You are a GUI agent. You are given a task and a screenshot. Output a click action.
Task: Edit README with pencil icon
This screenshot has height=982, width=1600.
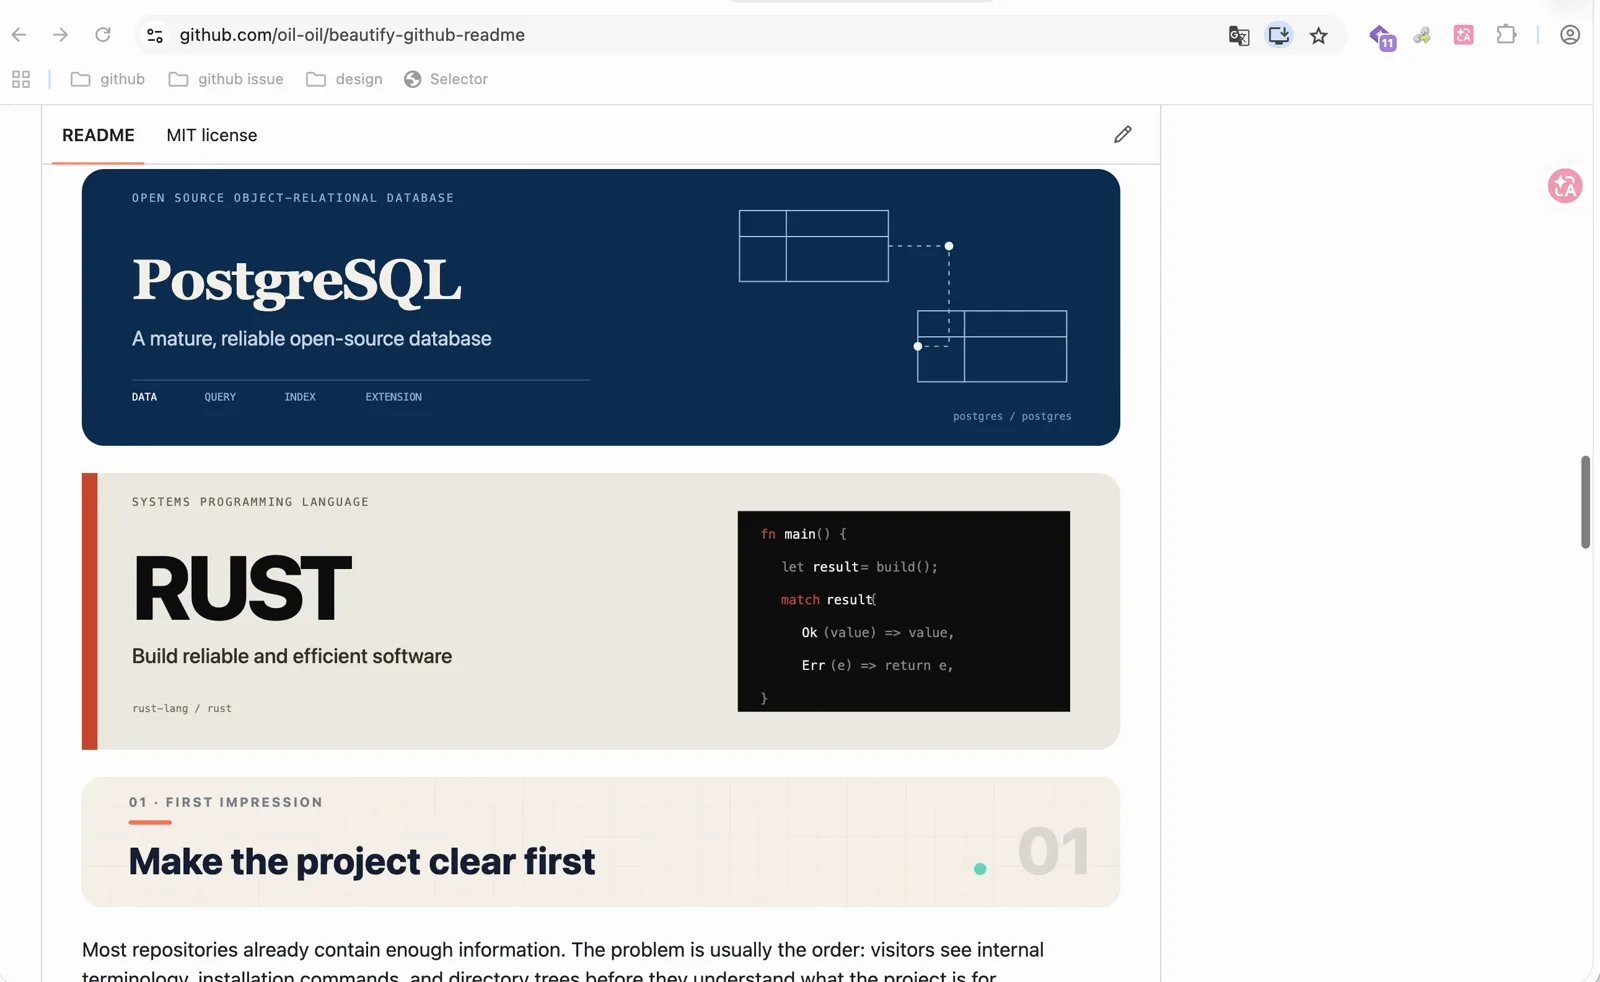(x=1123, y=134)
